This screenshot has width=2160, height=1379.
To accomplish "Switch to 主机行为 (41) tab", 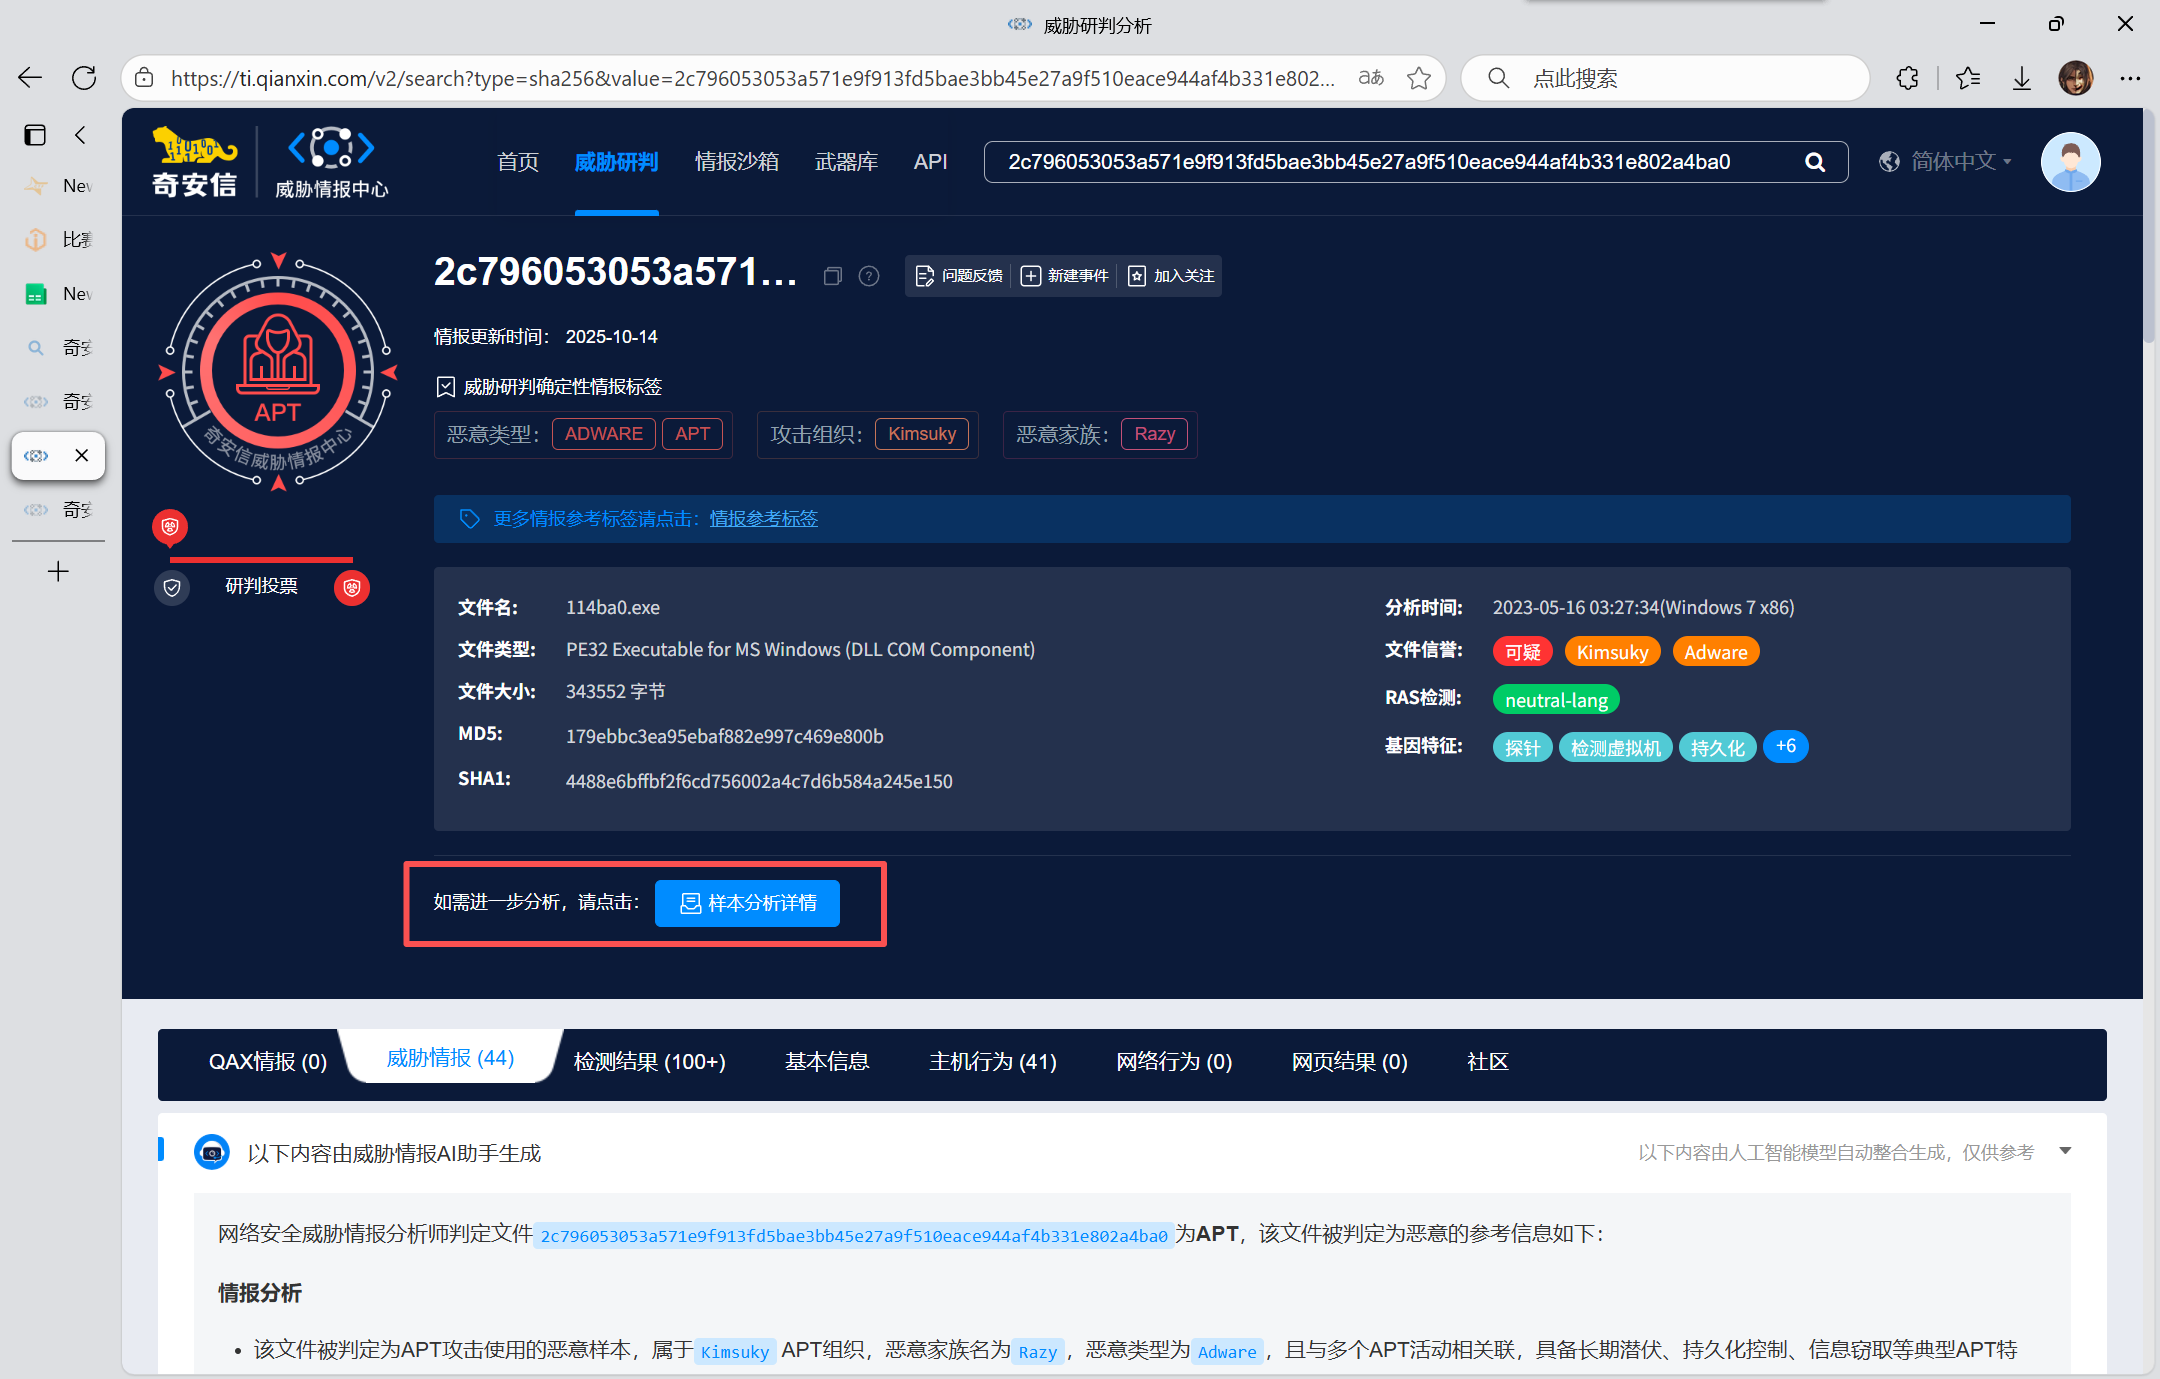I will 993,1061.
